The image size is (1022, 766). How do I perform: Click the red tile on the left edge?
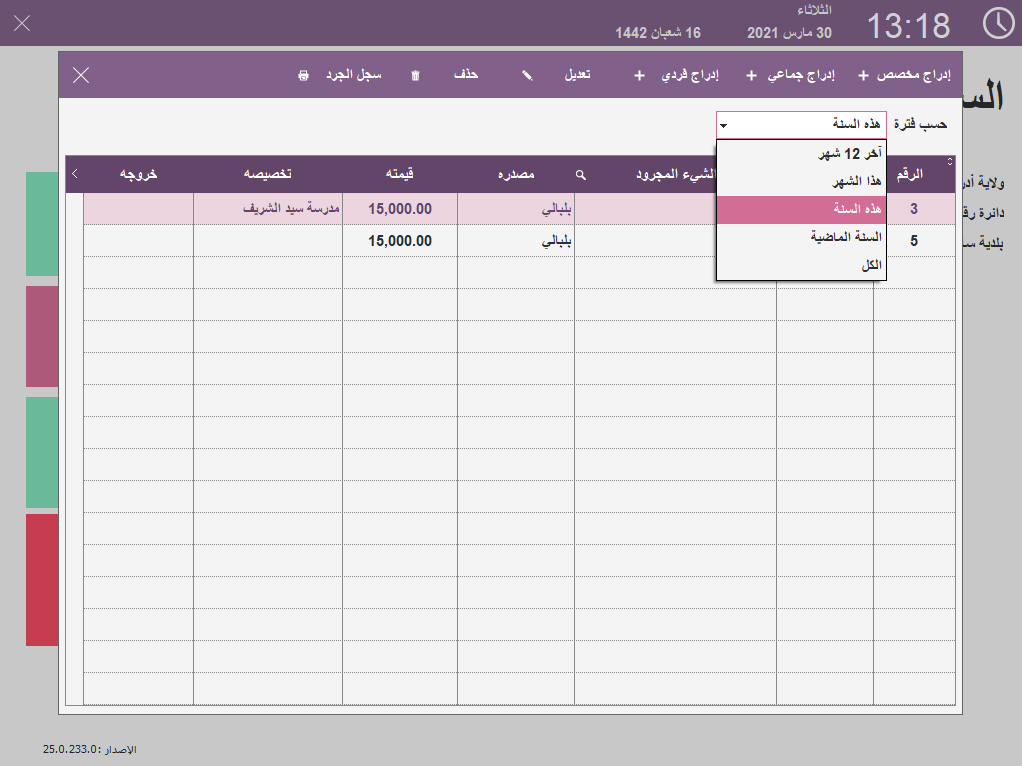pyautogui.click(x=42, y=579)
